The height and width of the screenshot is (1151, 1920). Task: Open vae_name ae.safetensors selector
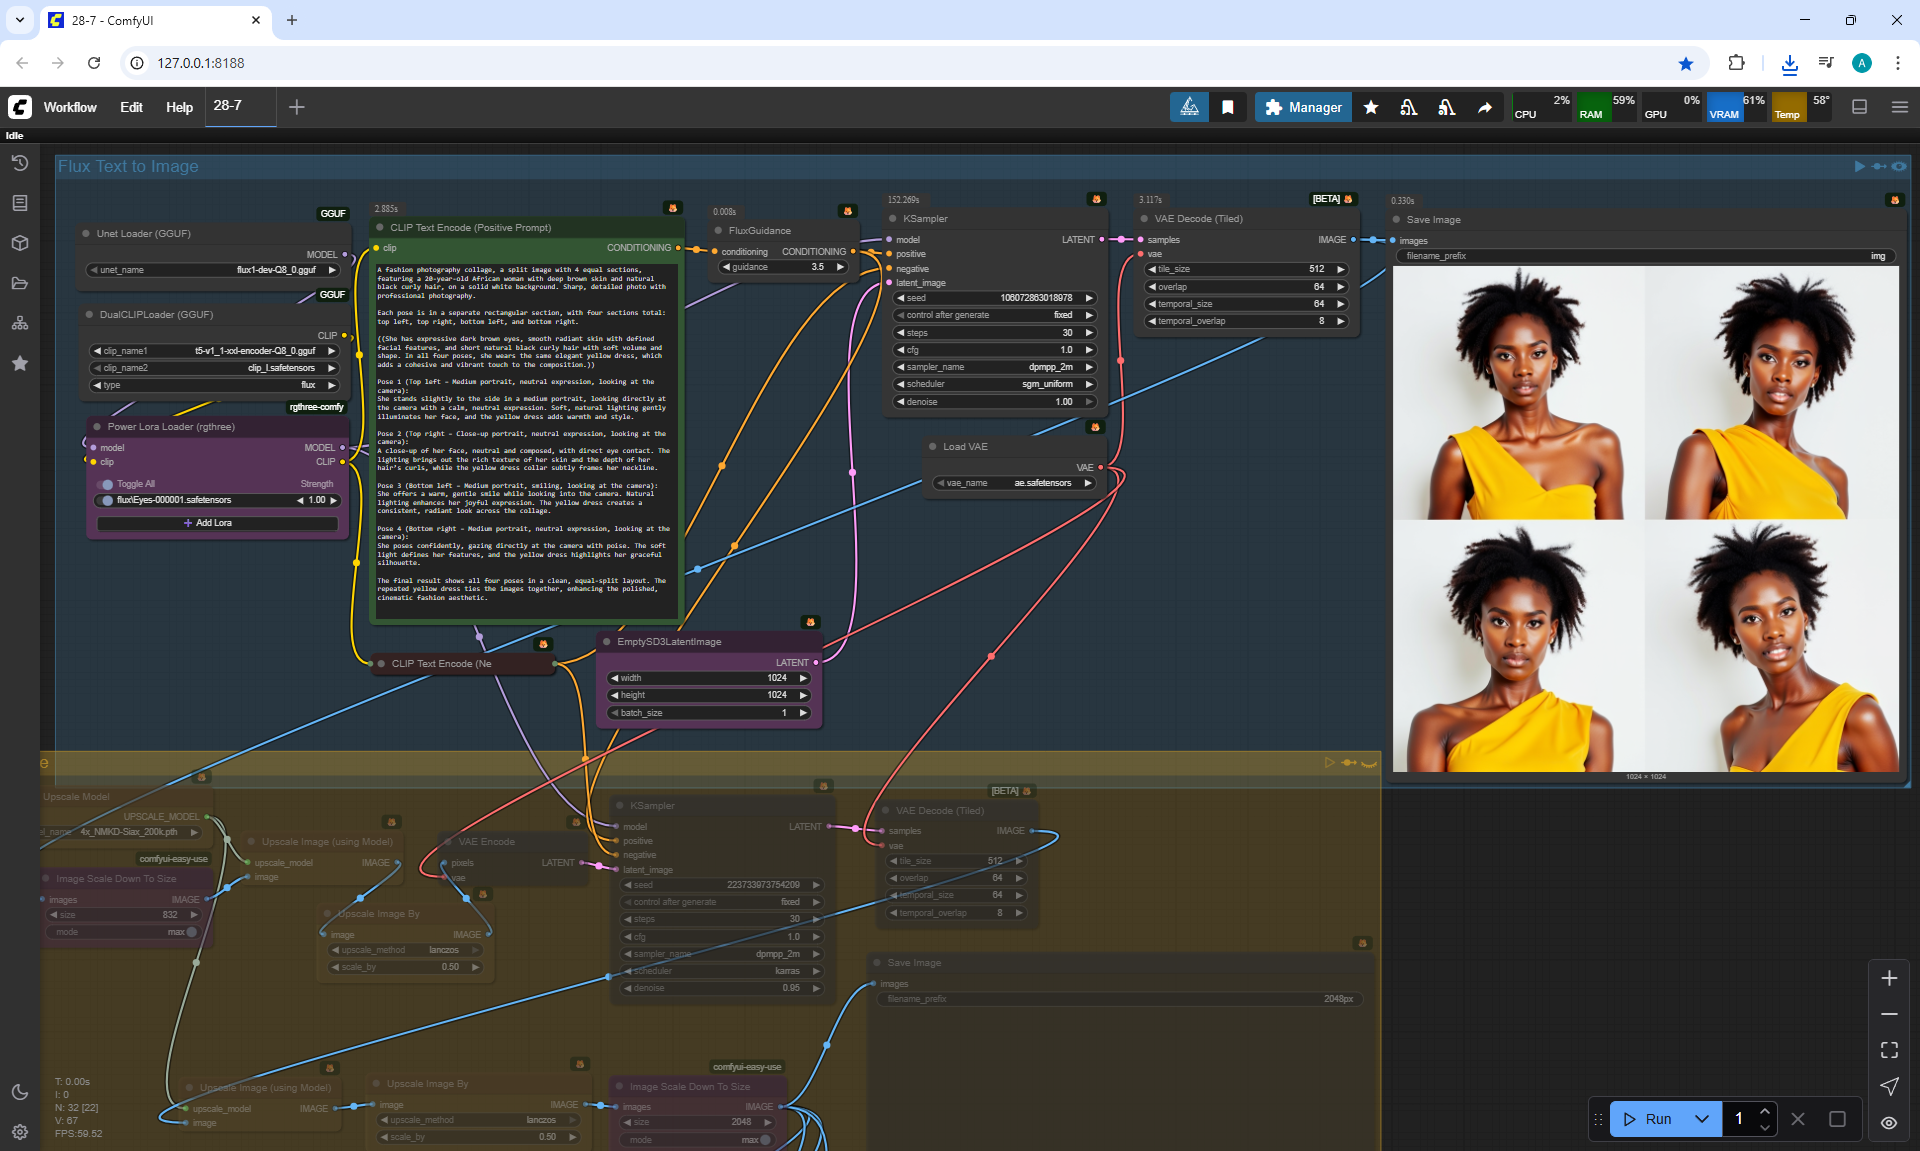1014,483
